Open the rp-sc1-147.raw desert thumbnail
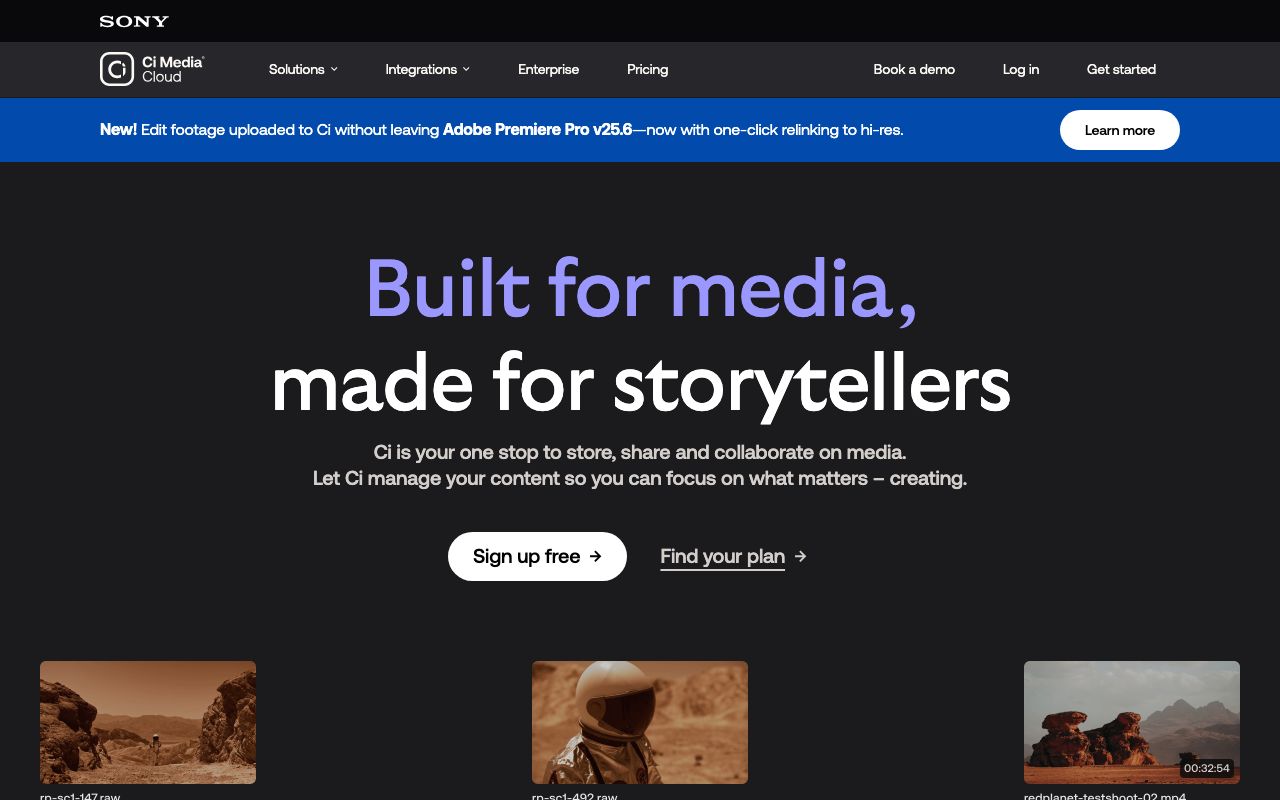This screenshot has height=800, width=1280. (148, 722)
